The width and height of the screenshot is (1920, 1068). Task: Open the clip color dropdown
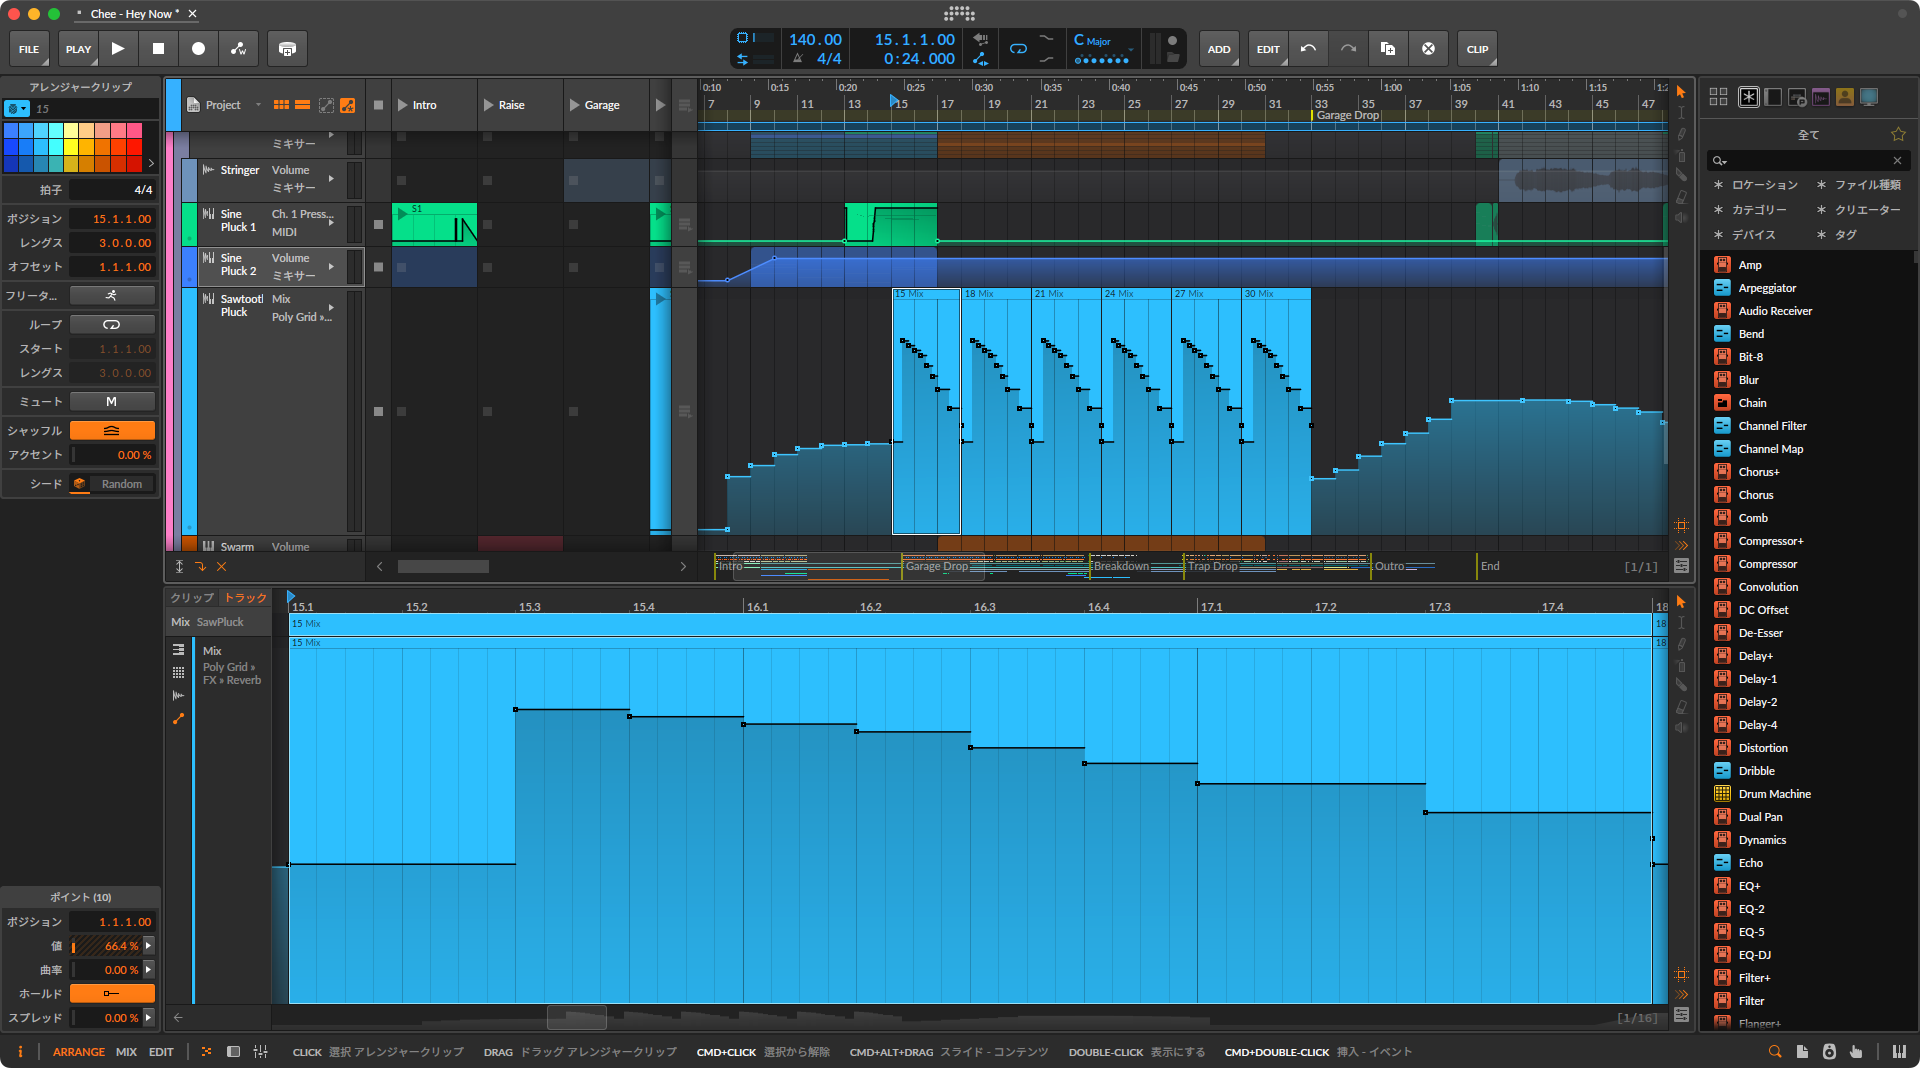tap(17, 109)
